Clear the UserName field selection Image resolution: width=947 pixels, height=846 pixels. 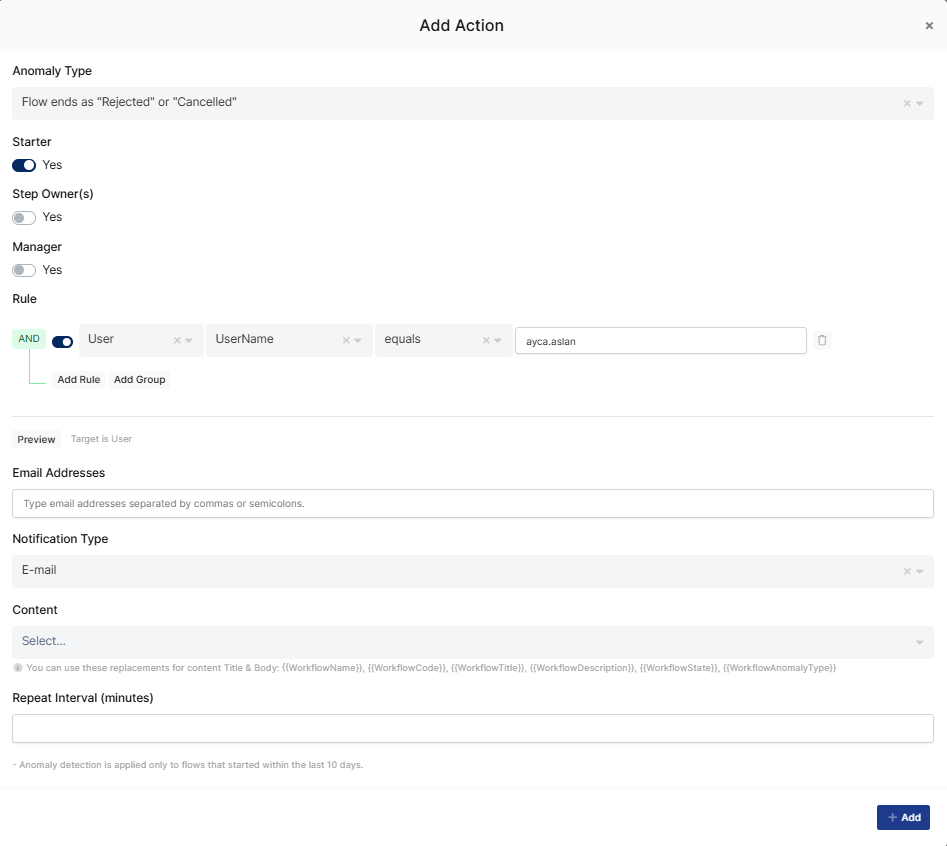pos(346,341)
